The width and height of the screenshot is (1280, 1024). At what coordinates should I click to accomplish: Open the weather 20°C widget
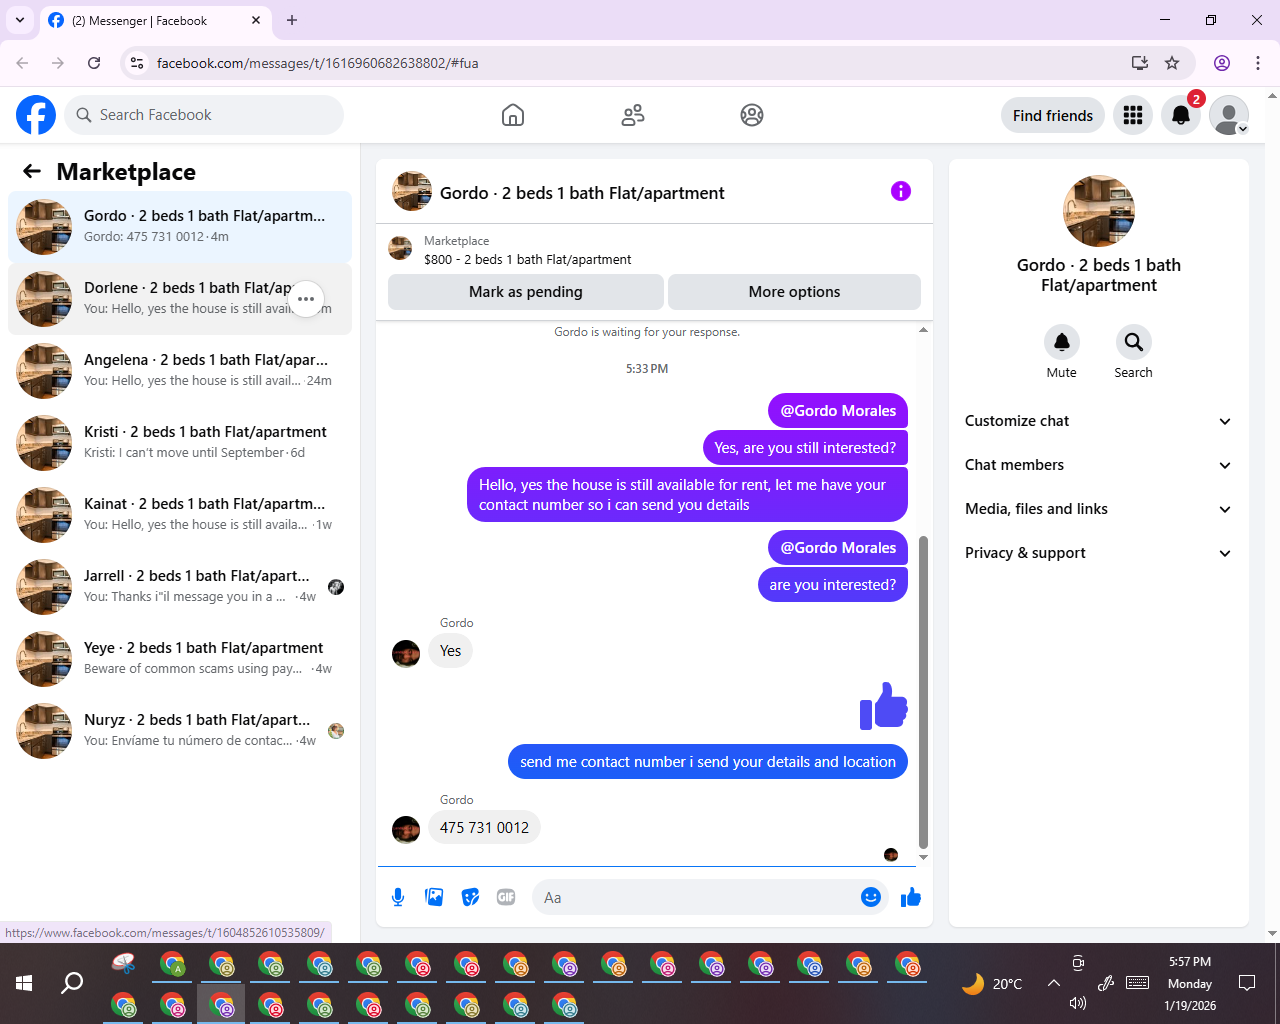[992, 984]
